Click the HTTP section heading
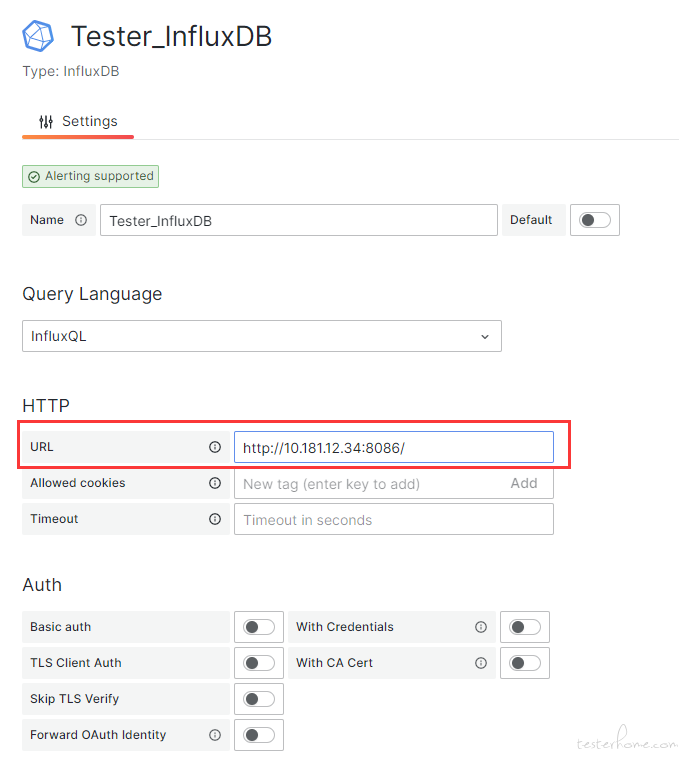 pos(46,405)
